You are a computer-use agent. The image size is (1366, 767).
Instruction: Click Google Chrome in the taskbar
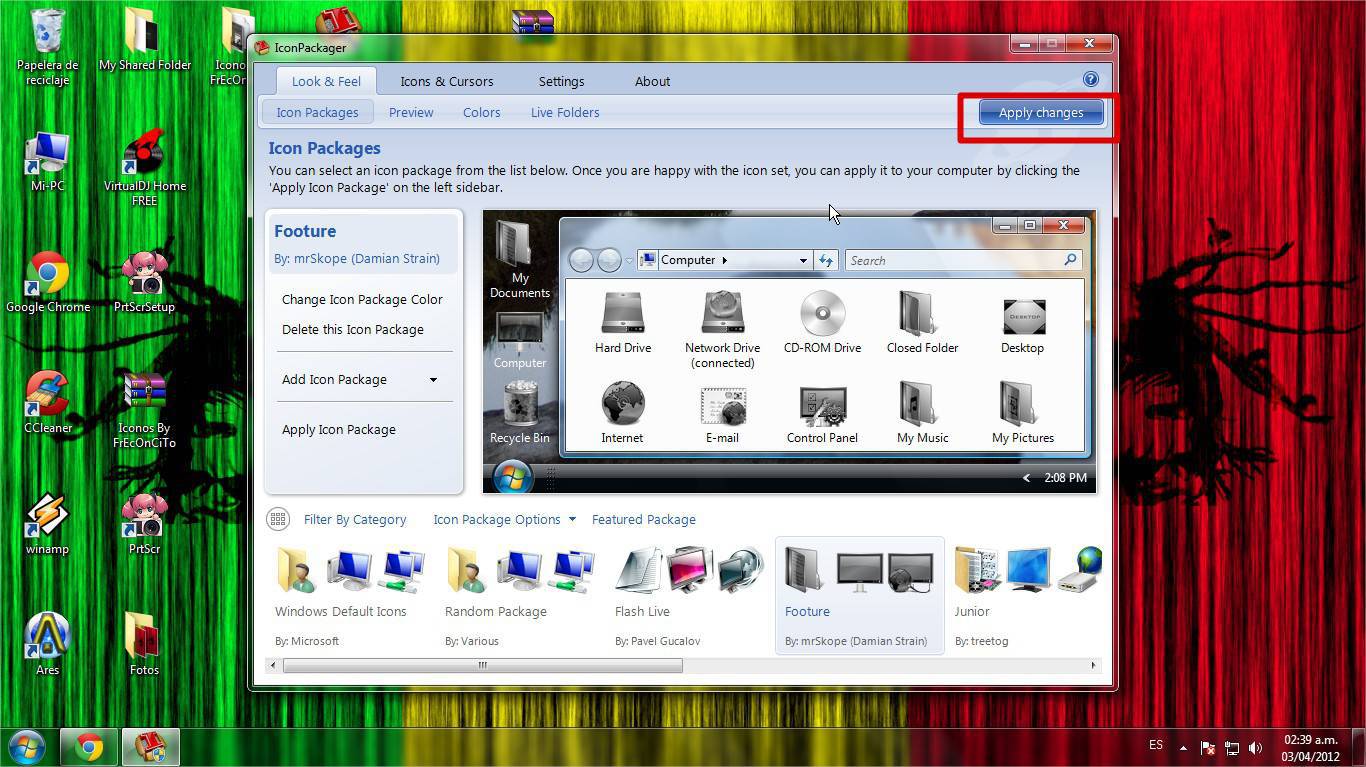point(89,747)
